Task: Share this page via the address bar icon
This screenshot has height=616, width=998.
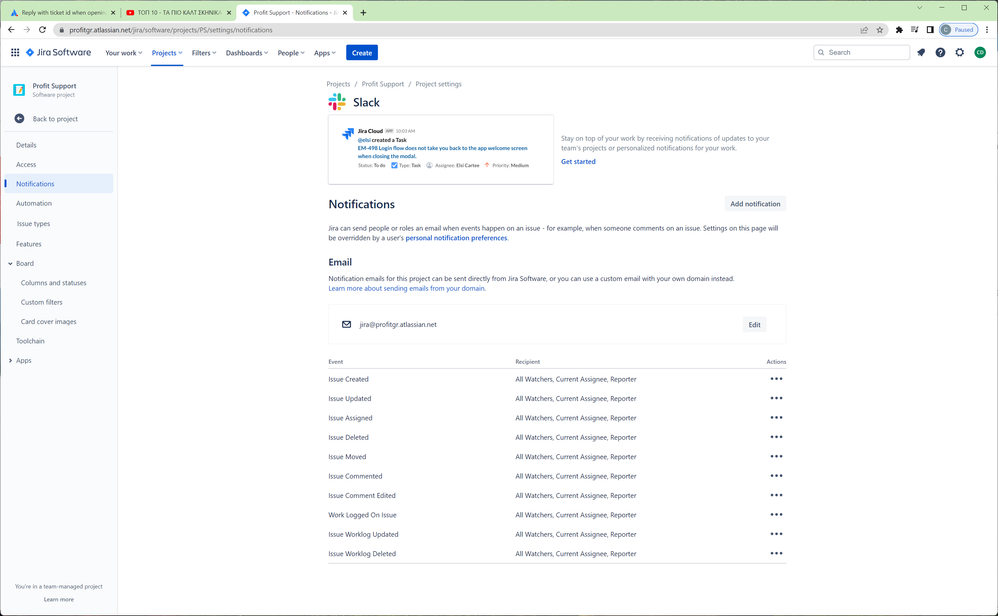Action: pos(864,30)
